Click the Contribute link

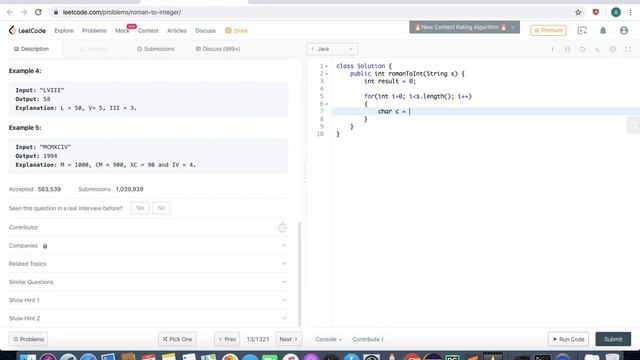(368, 339)
